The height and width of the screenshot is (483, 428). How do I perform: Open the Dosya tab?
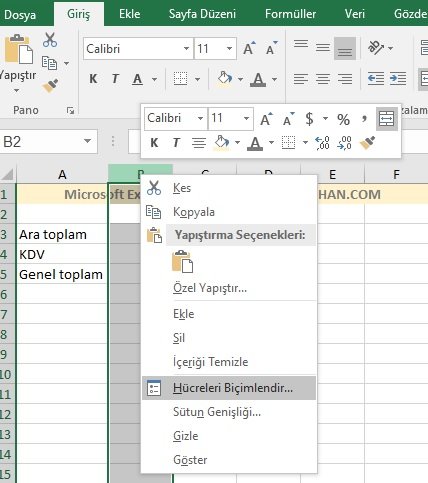tap(20, 14)
